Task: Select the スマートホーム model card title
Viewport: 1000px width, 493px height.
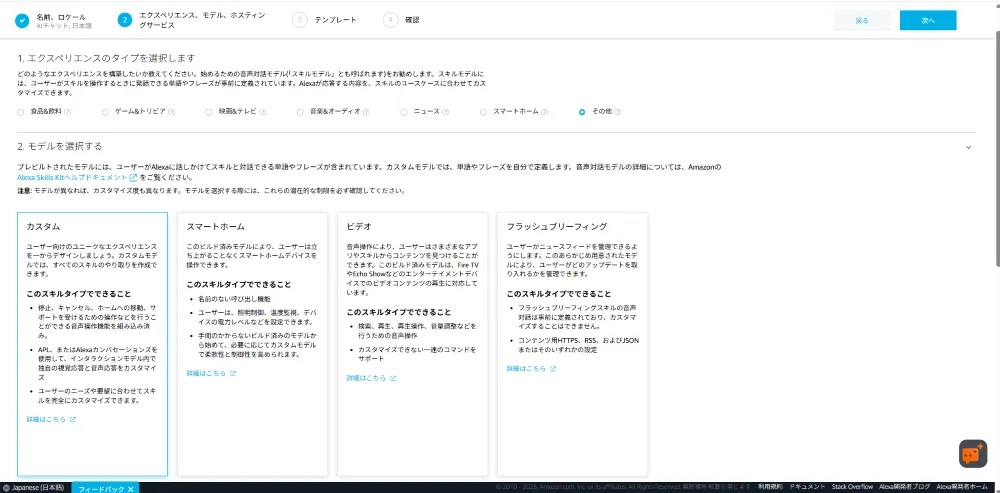Action: click(x=216, y=226)
